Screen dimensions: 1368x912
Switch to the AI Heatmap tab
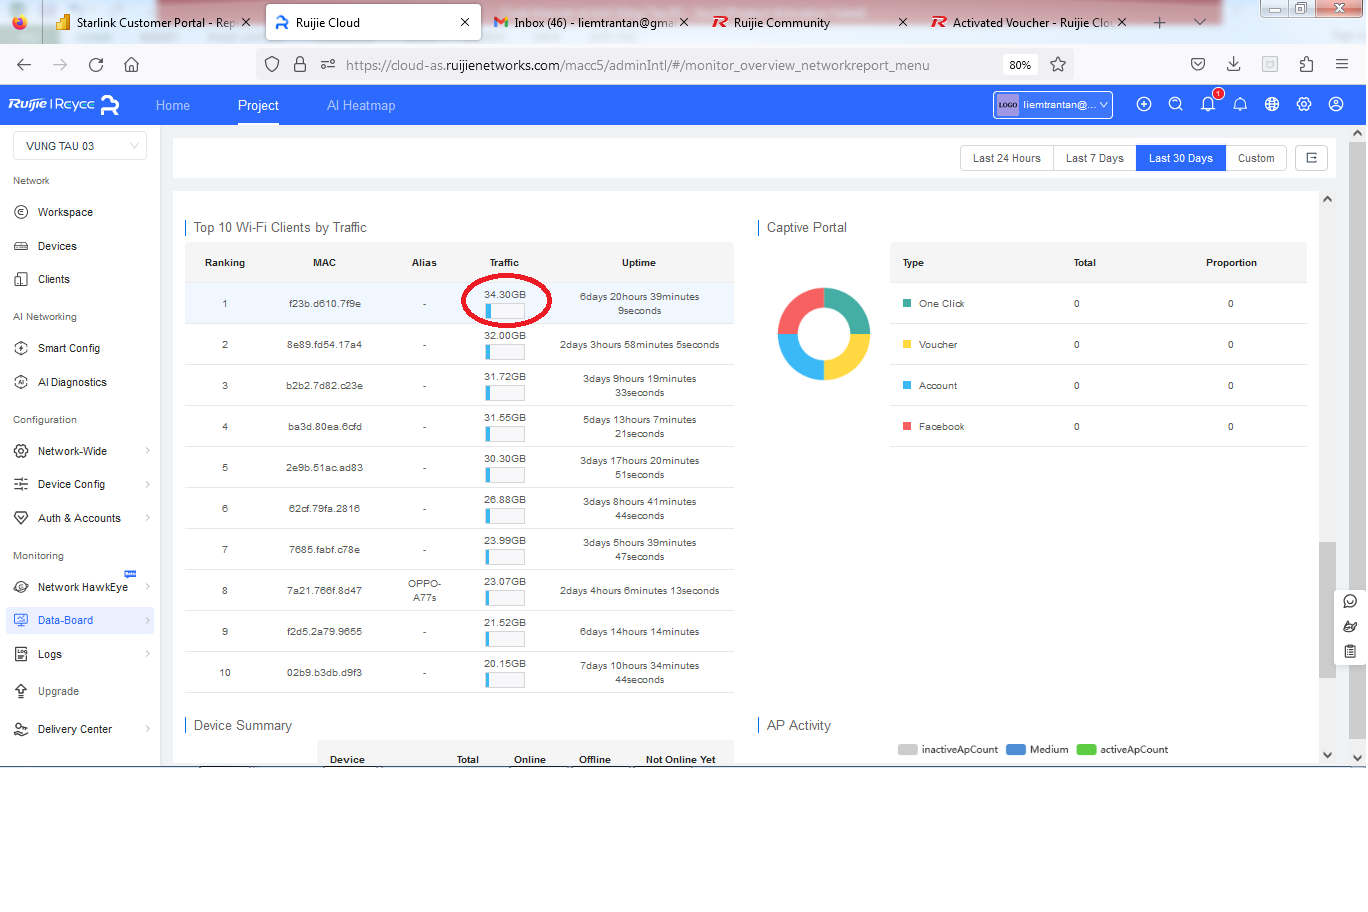361,105
